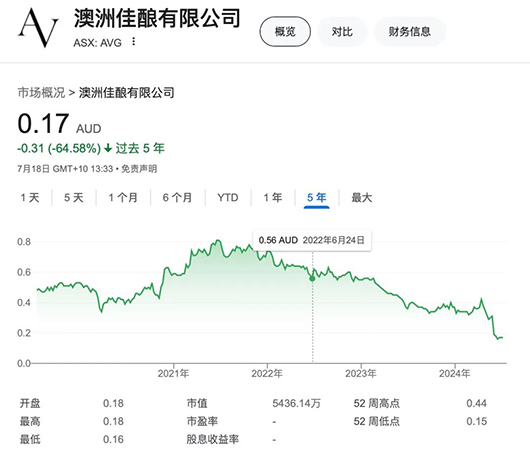Open the three-dot menu beside ASX: AVG
Image resolution: width=530 pixels, height=452 pixels.
click(134, 41)
